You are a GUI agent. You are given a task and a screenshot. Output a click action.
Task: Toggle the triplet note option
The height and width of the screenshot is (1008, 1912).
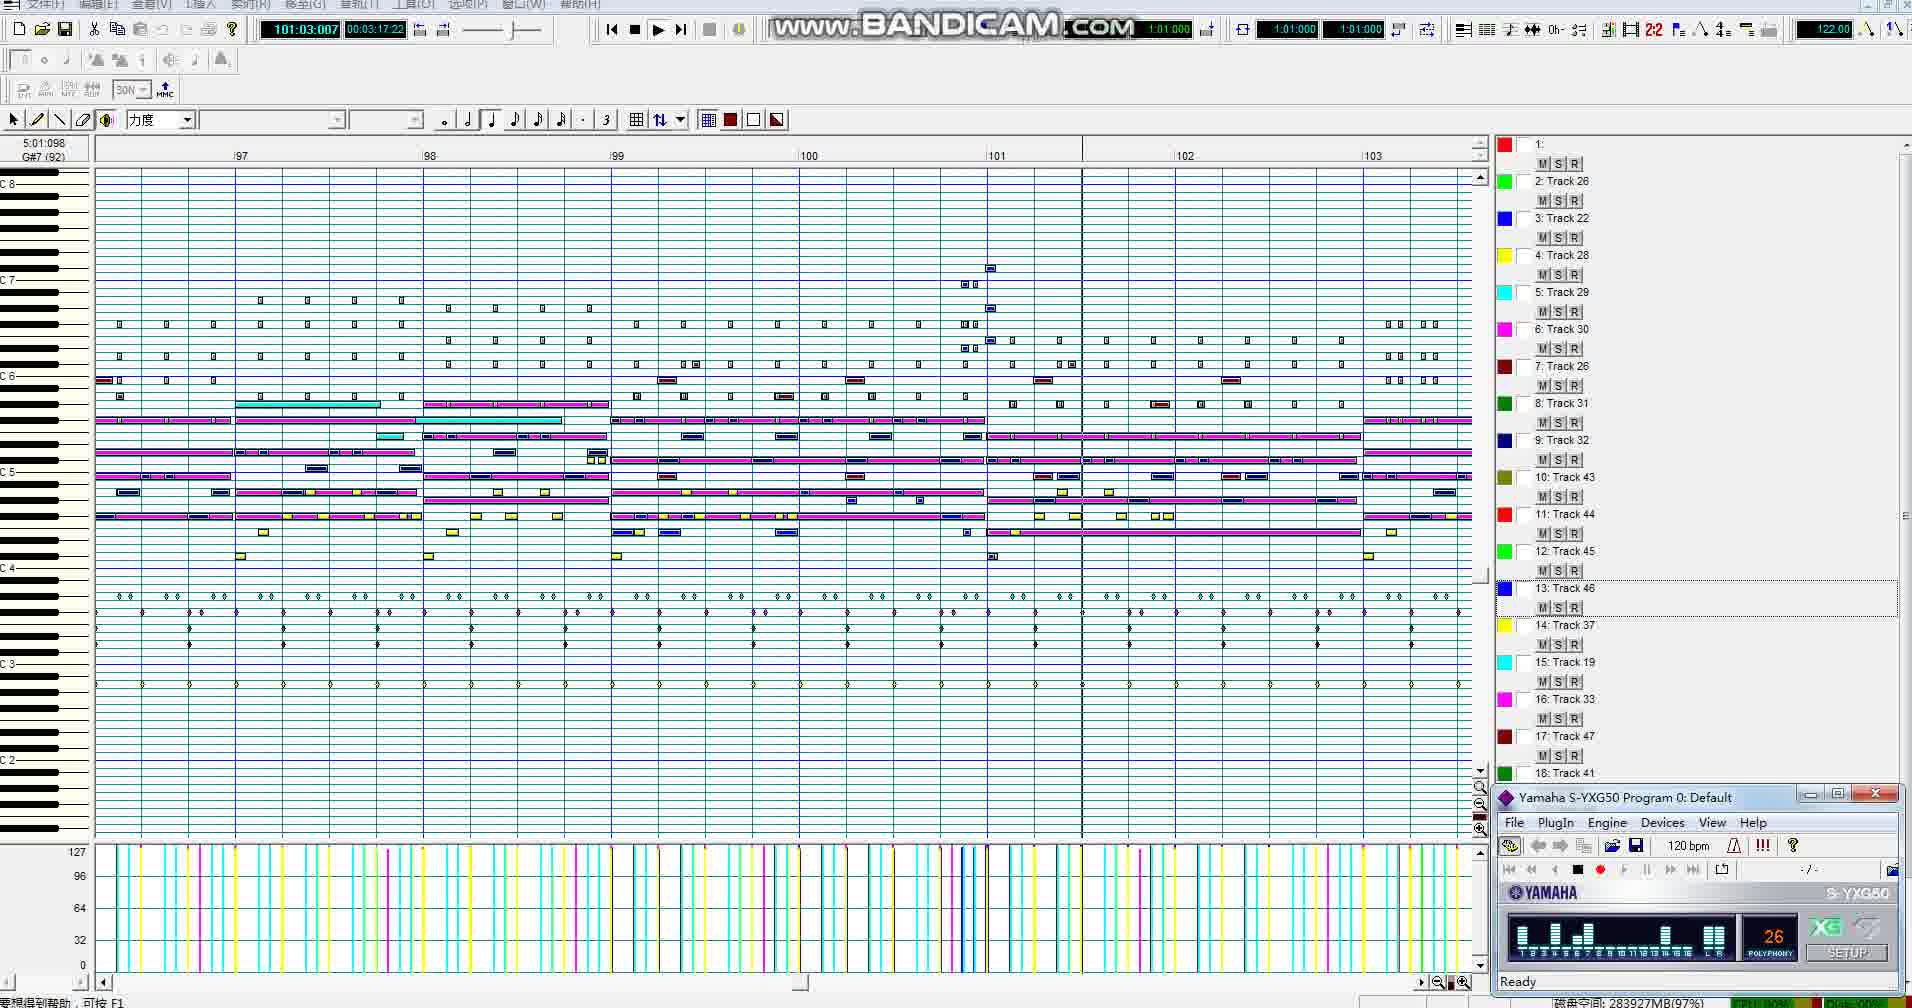click(606, 120)
